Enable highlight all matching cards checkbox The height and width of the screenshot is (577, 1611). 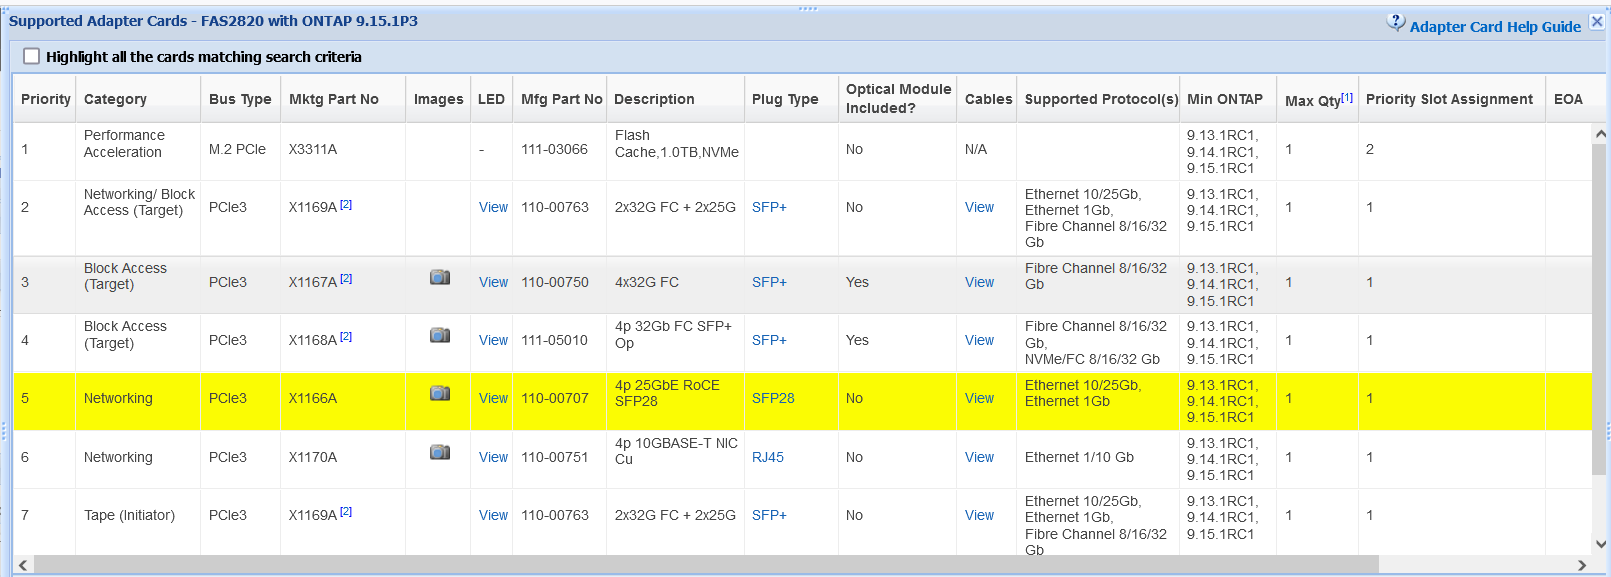coord(32,57)
